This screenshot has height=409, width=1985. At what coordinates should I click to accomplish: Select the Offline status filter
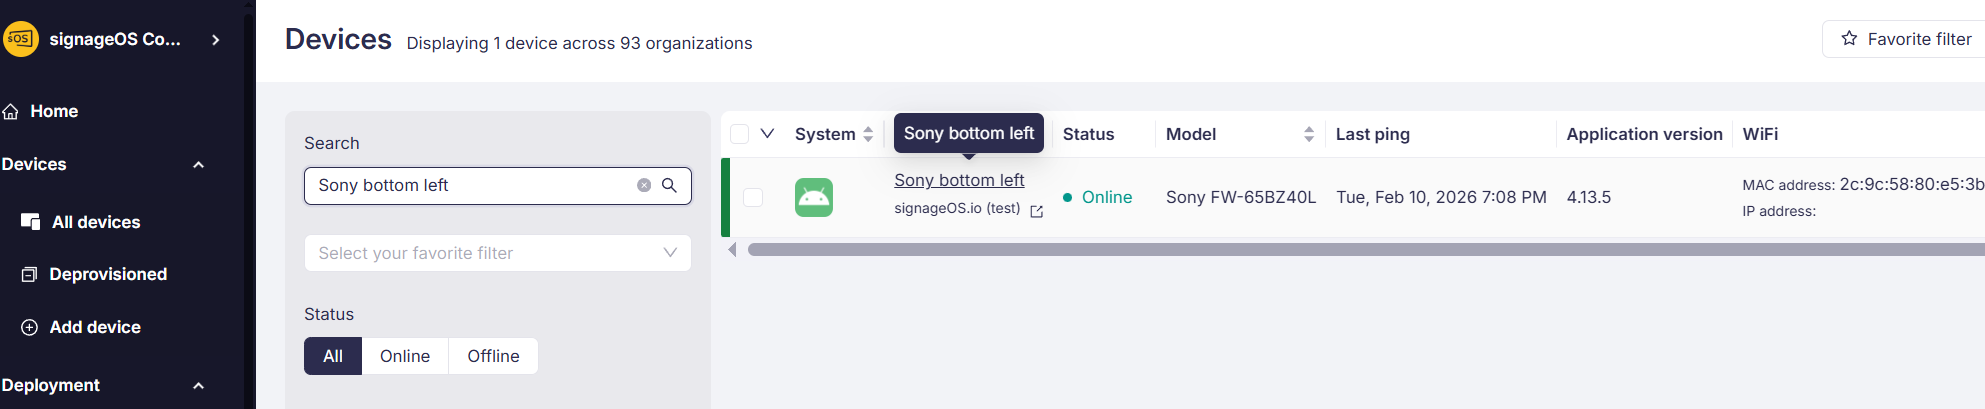(x=493, y=356)
